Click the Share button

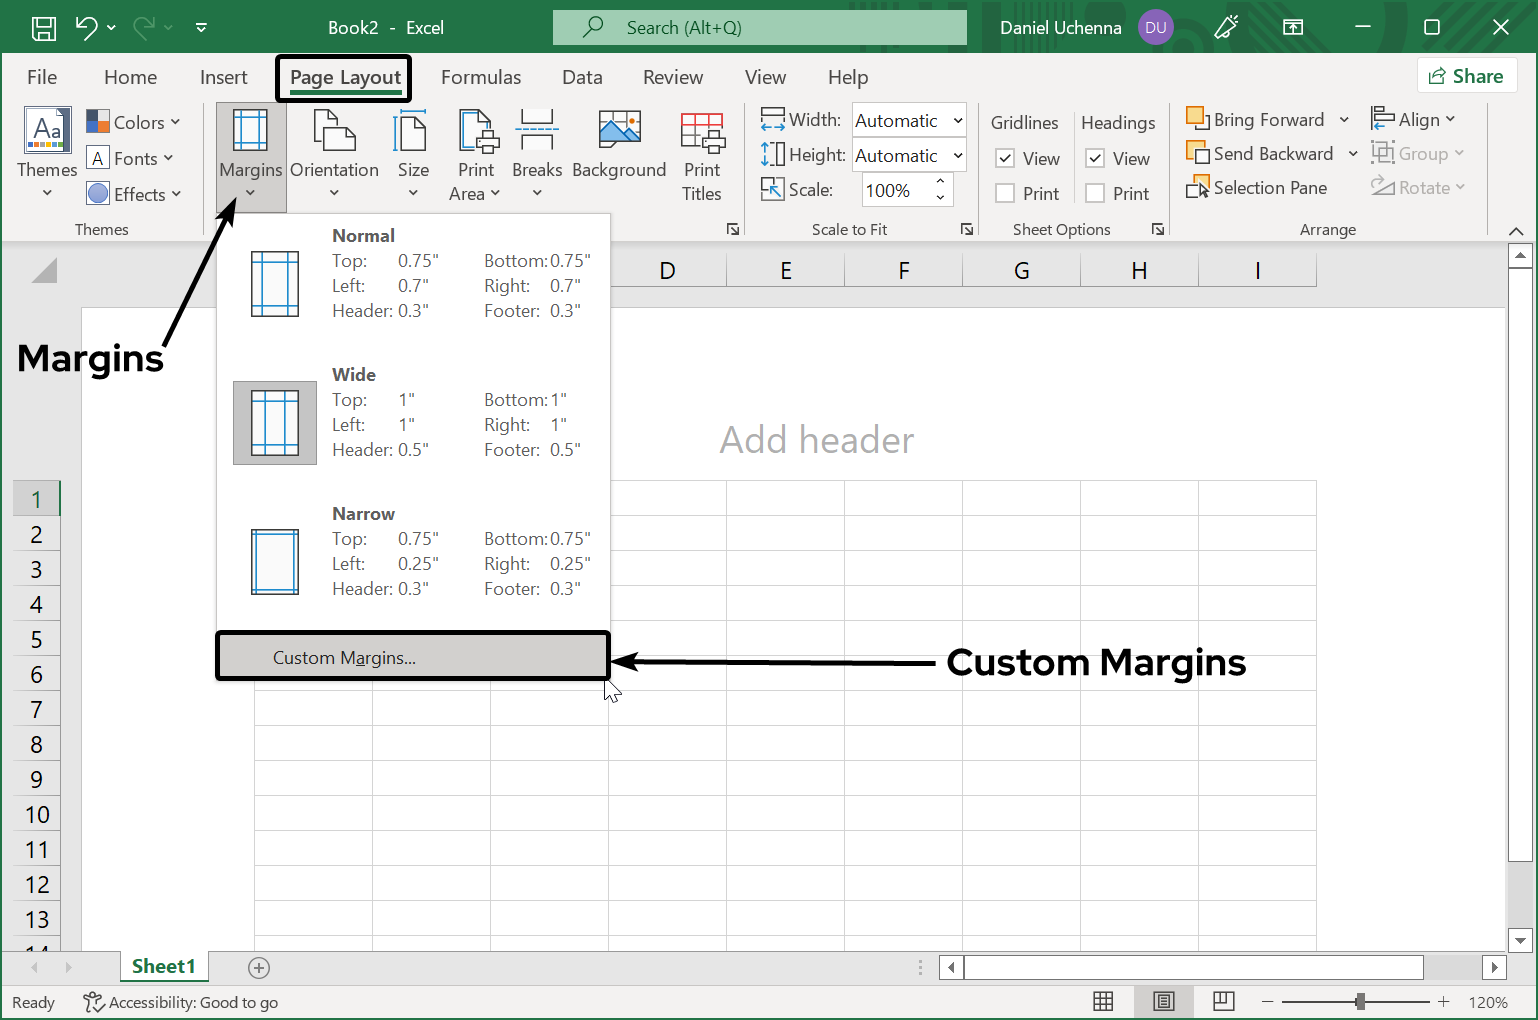click(x=1467, y=75)
